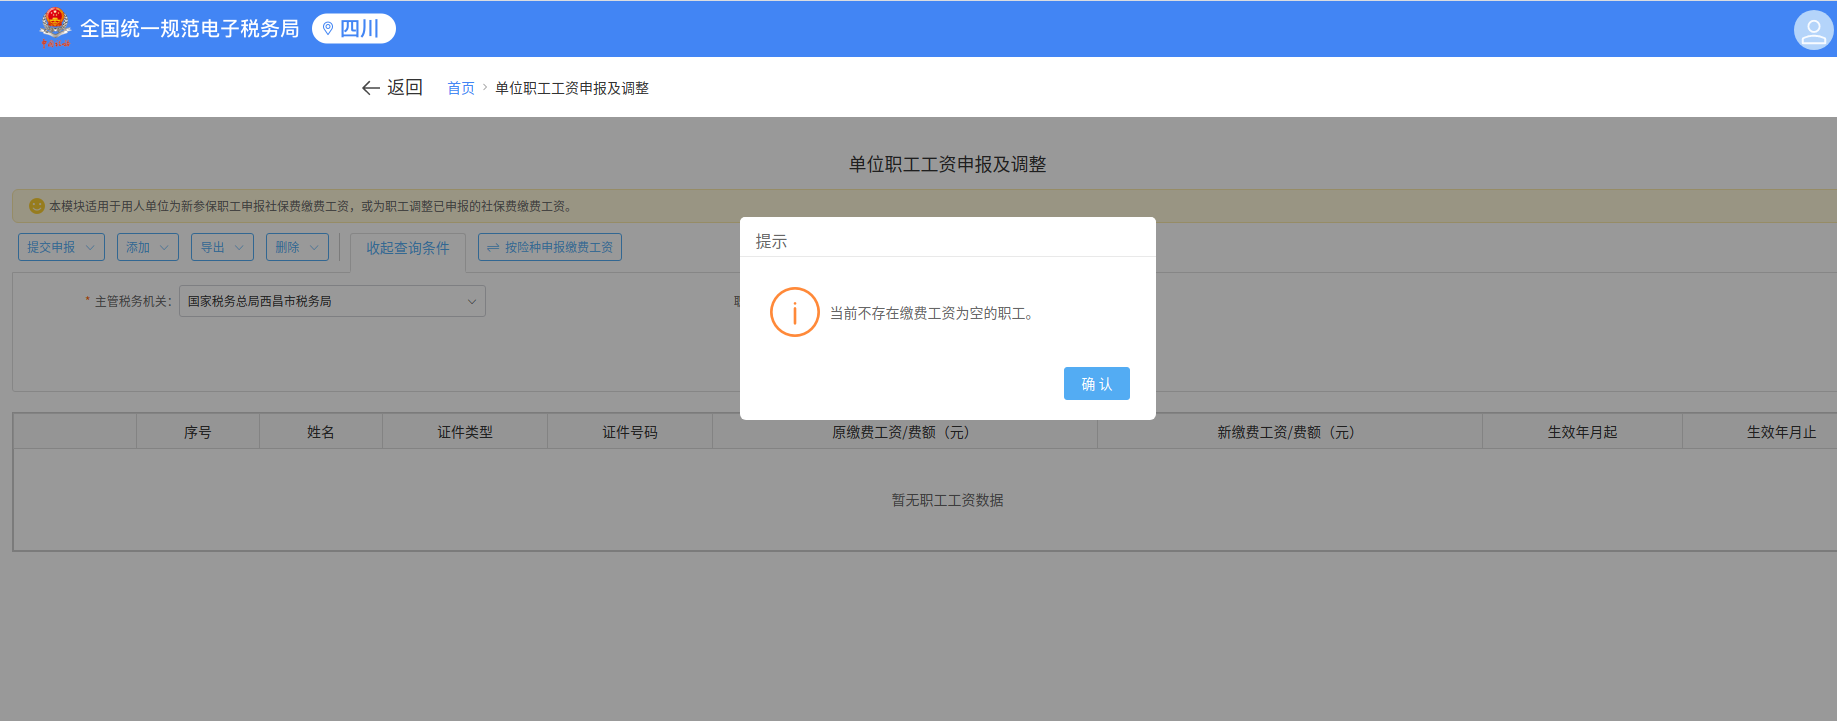Expand the 提交申报 dropdown
1837x721 pixels.
(61, 247)
